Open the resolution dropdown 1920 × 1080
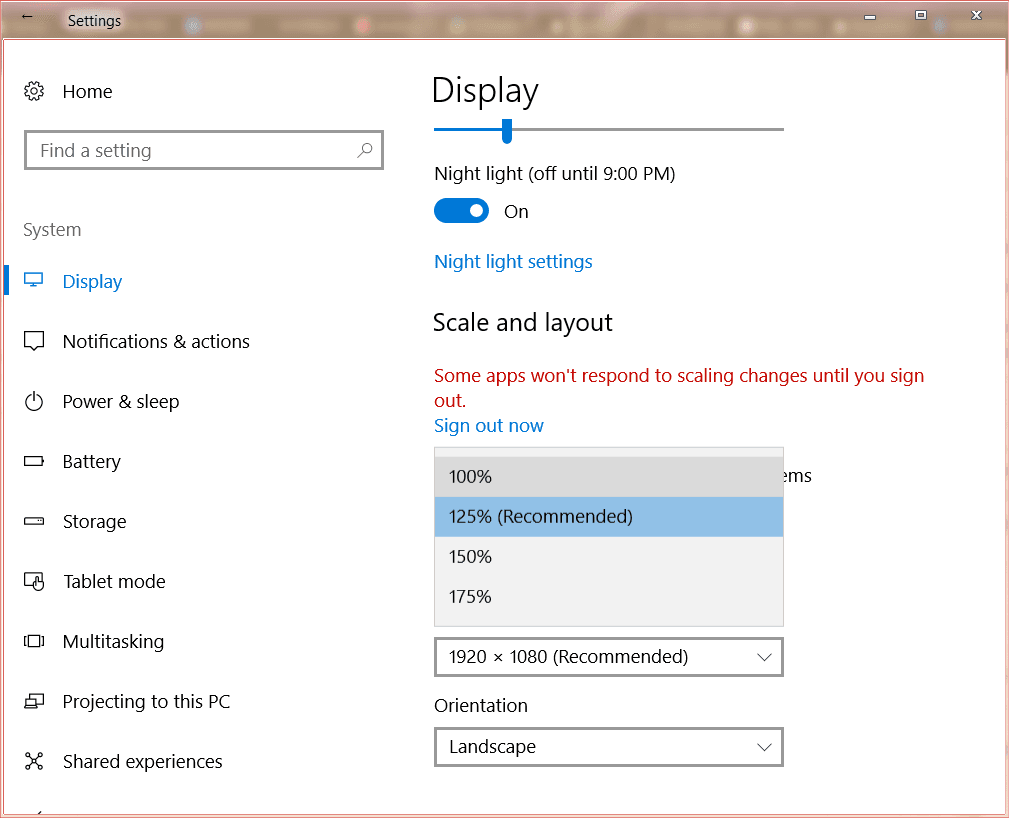Screen dimensions: 1009x818 coord(609,657)
